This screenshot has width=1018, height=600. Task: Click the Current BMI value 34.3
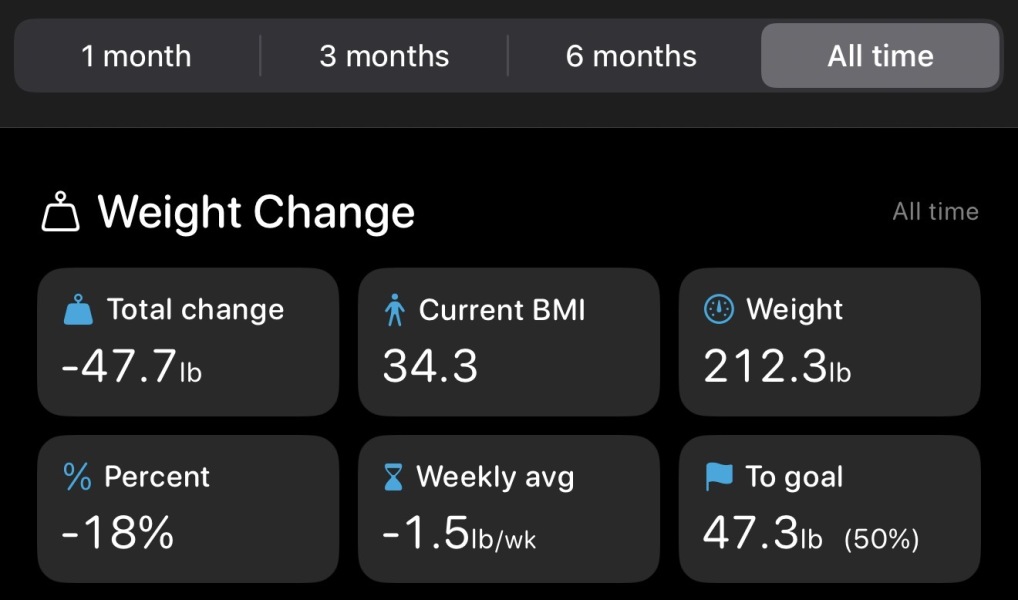tap(432, 368)
